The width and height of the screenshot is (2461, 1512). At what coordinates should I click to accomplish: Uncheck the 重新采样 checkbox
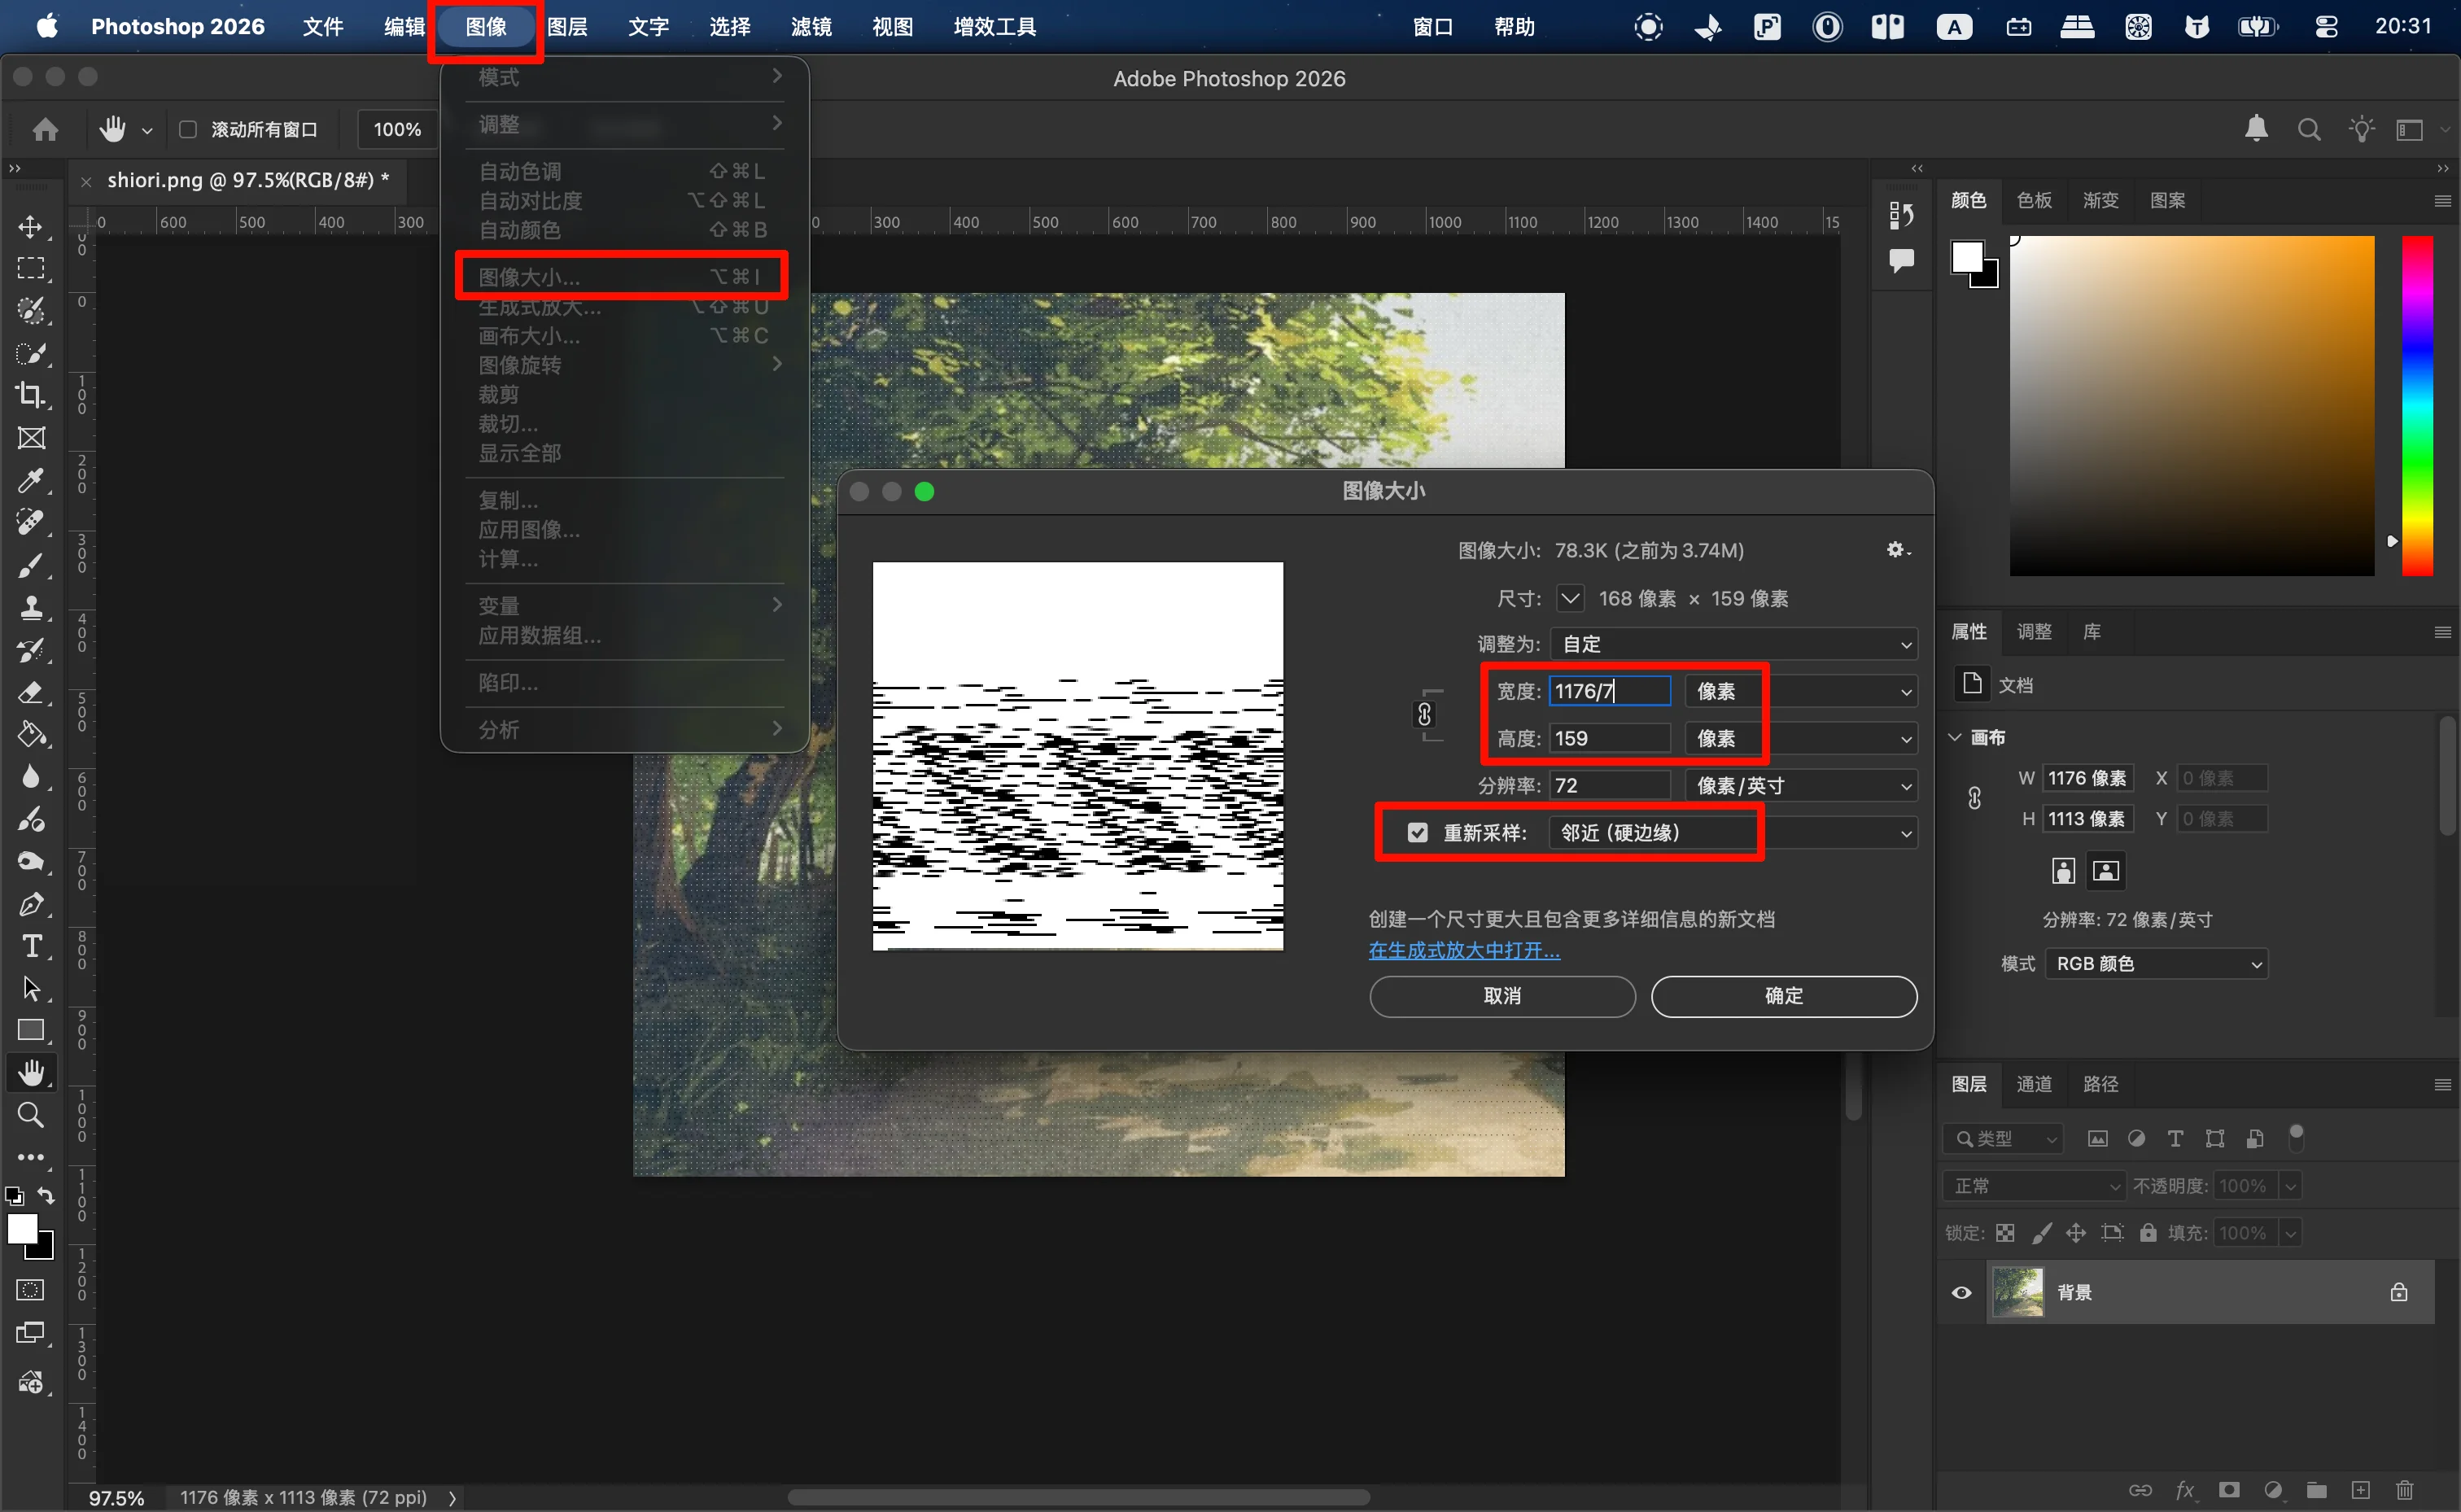click(x=1417, y=833)
